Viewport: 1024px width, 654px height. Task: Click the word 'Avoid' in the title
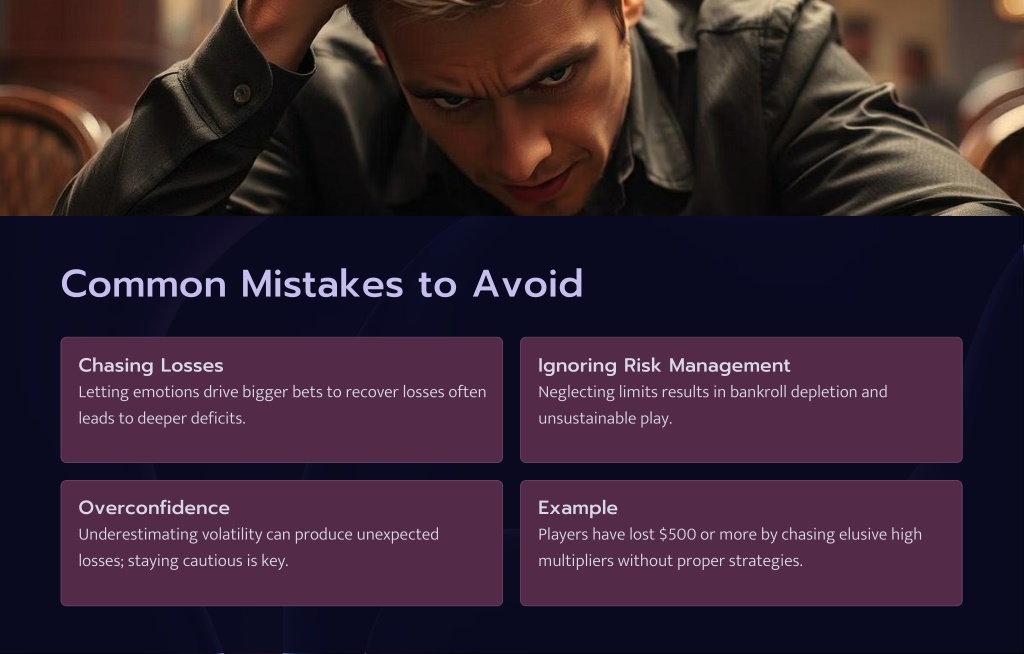[x=528, y=284]
